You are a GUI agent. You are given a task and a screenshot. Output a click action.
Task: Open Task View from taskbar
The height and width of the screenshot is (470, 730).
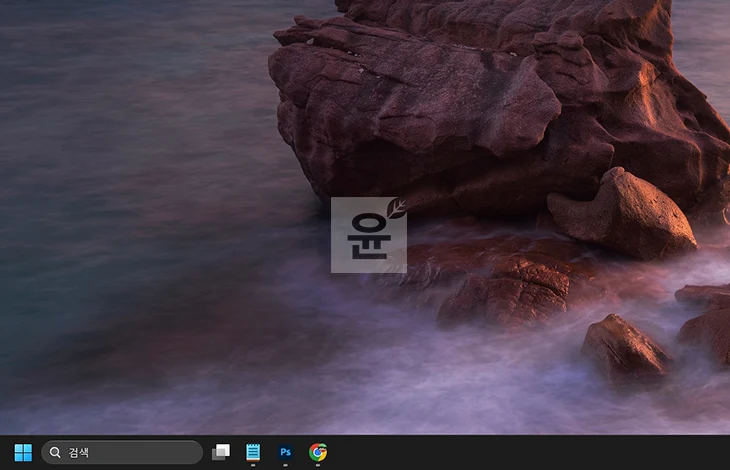(x=221, y=452)
